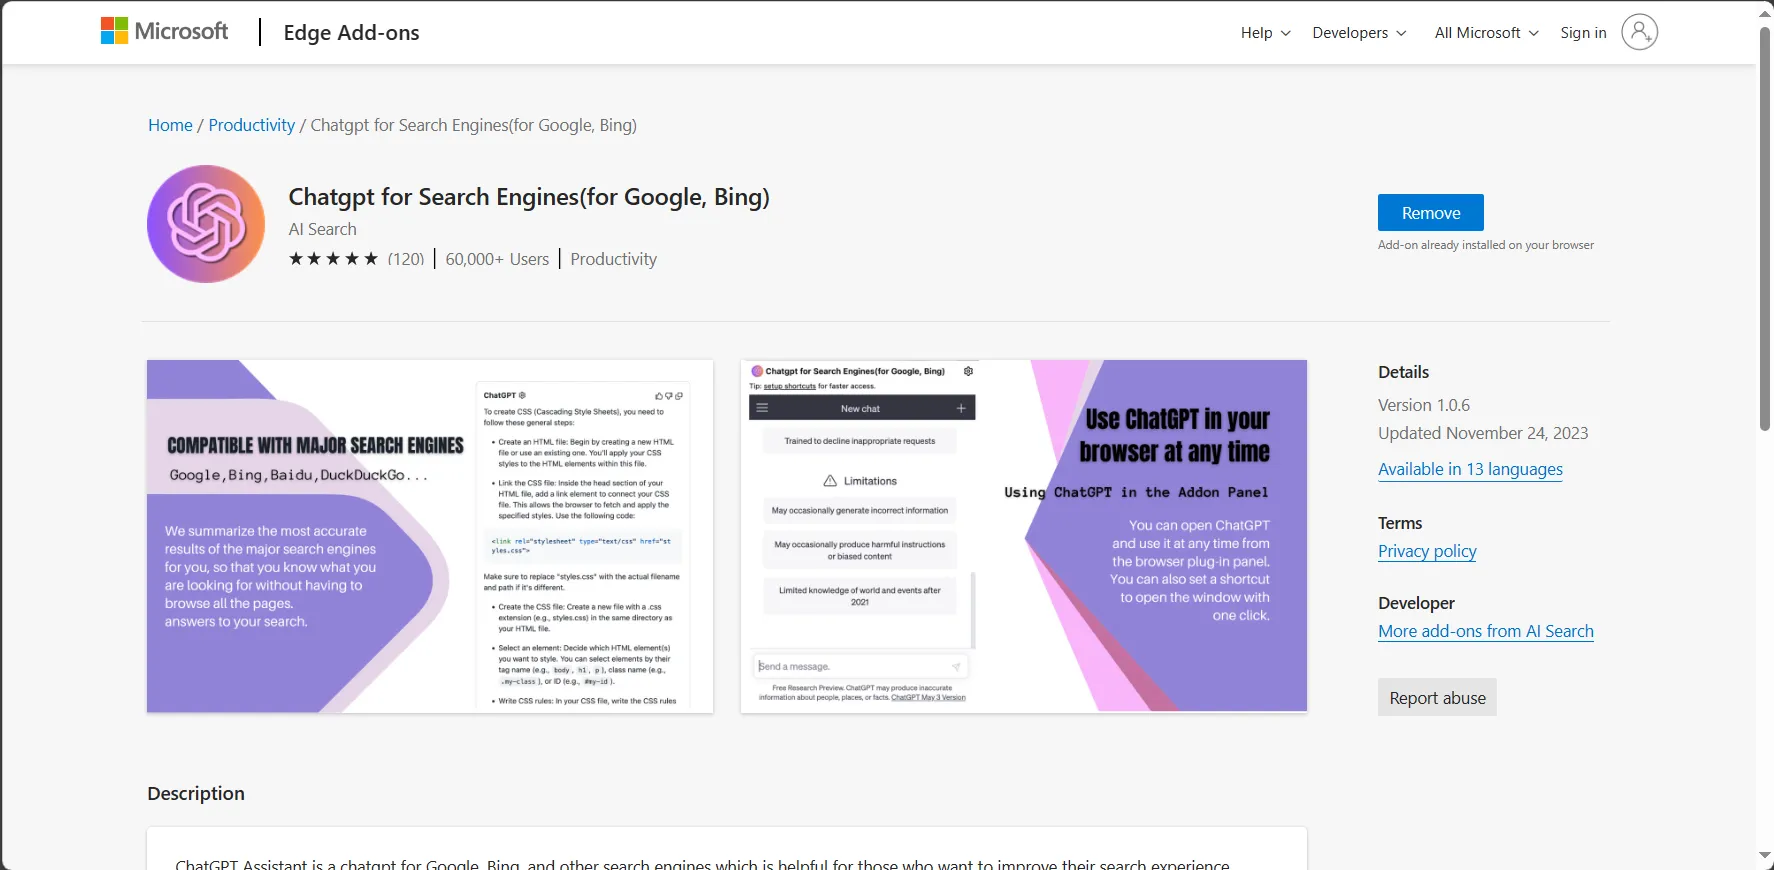Click the ChatGPT extension logo icon
1774x870 pixels.
pos(206,224)
